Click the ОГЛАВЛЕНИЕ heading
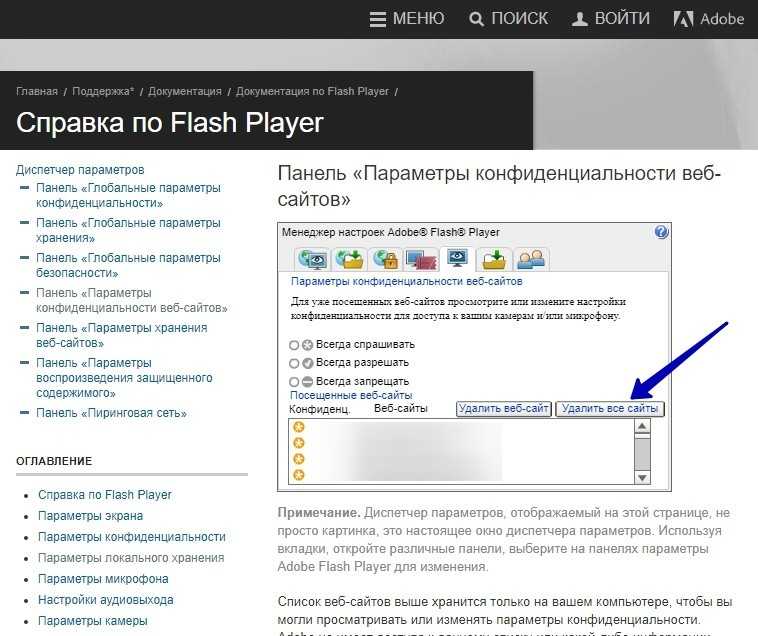758x636 pixels. [x=54, y=461]
